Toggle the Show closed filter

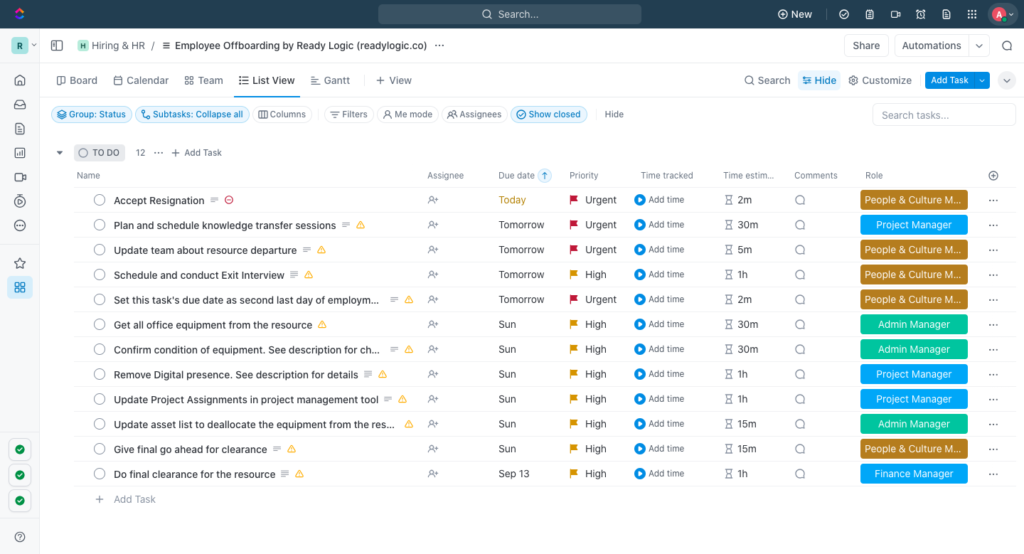click(549, 114)
